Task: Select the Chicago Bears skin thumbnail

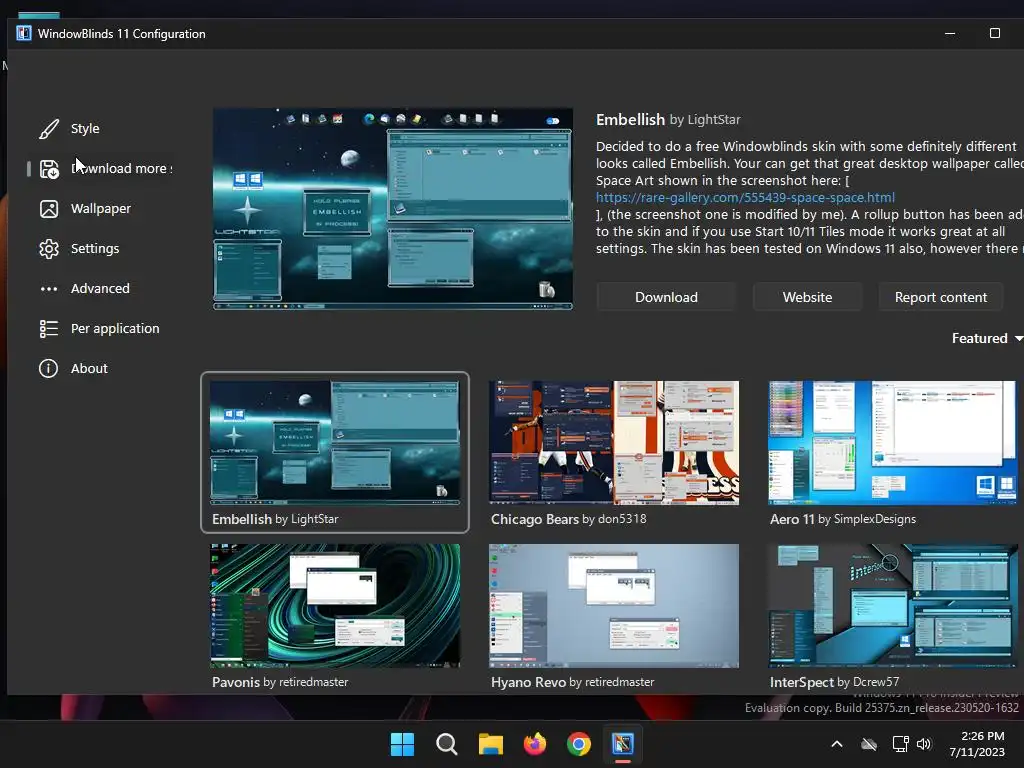Action: (614, 443)
